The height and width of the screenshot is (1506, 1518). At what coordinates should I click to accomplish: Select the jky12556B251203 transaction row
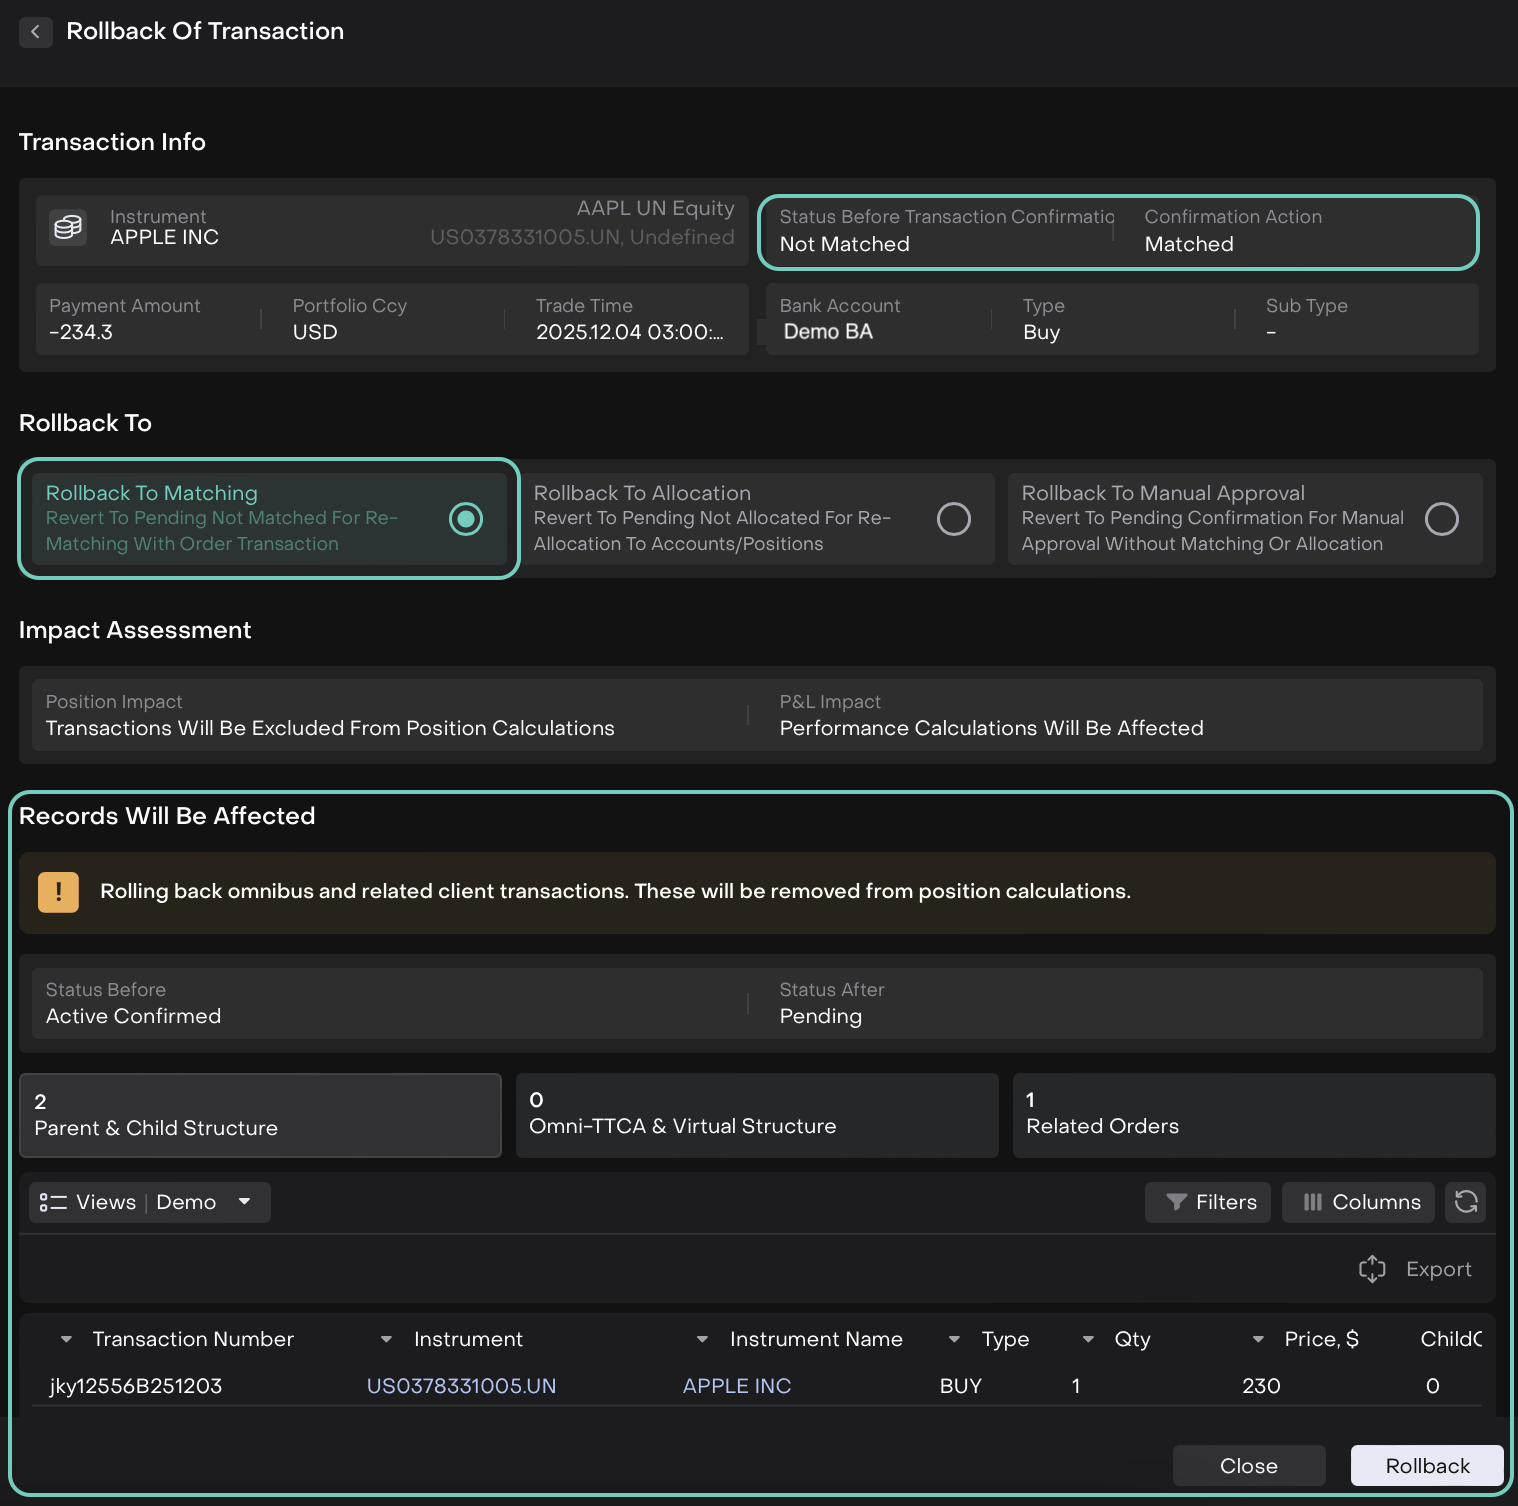136,1386
